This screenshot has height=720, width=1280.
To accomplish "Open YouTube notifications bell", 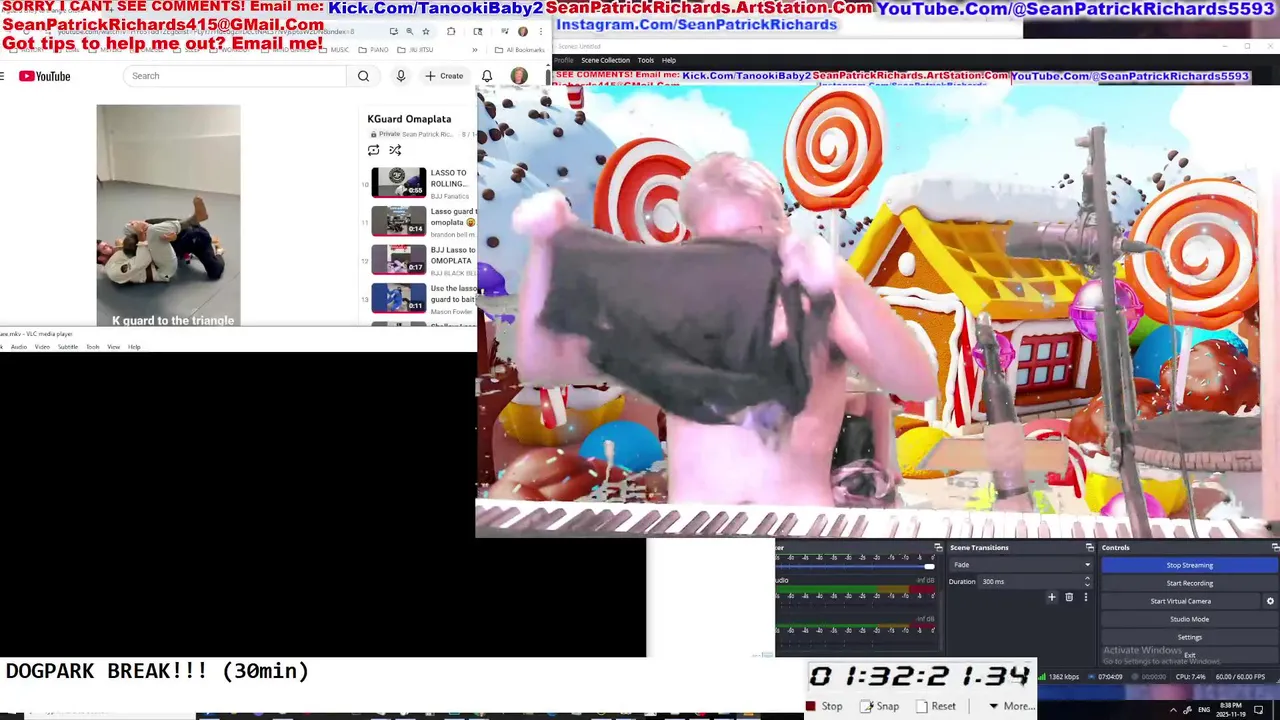I will (487, 76).
